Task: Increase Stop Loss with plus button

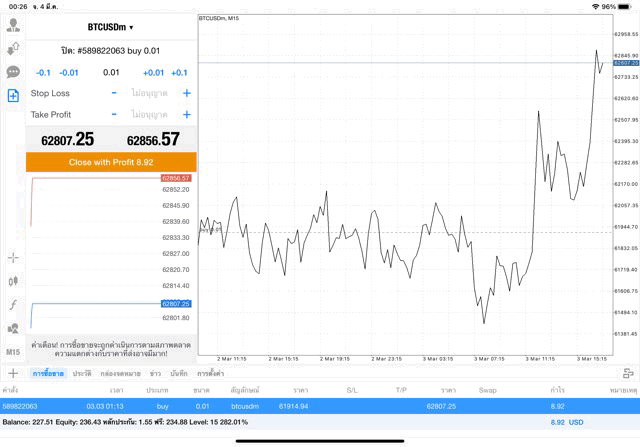Action: point(186,93)
